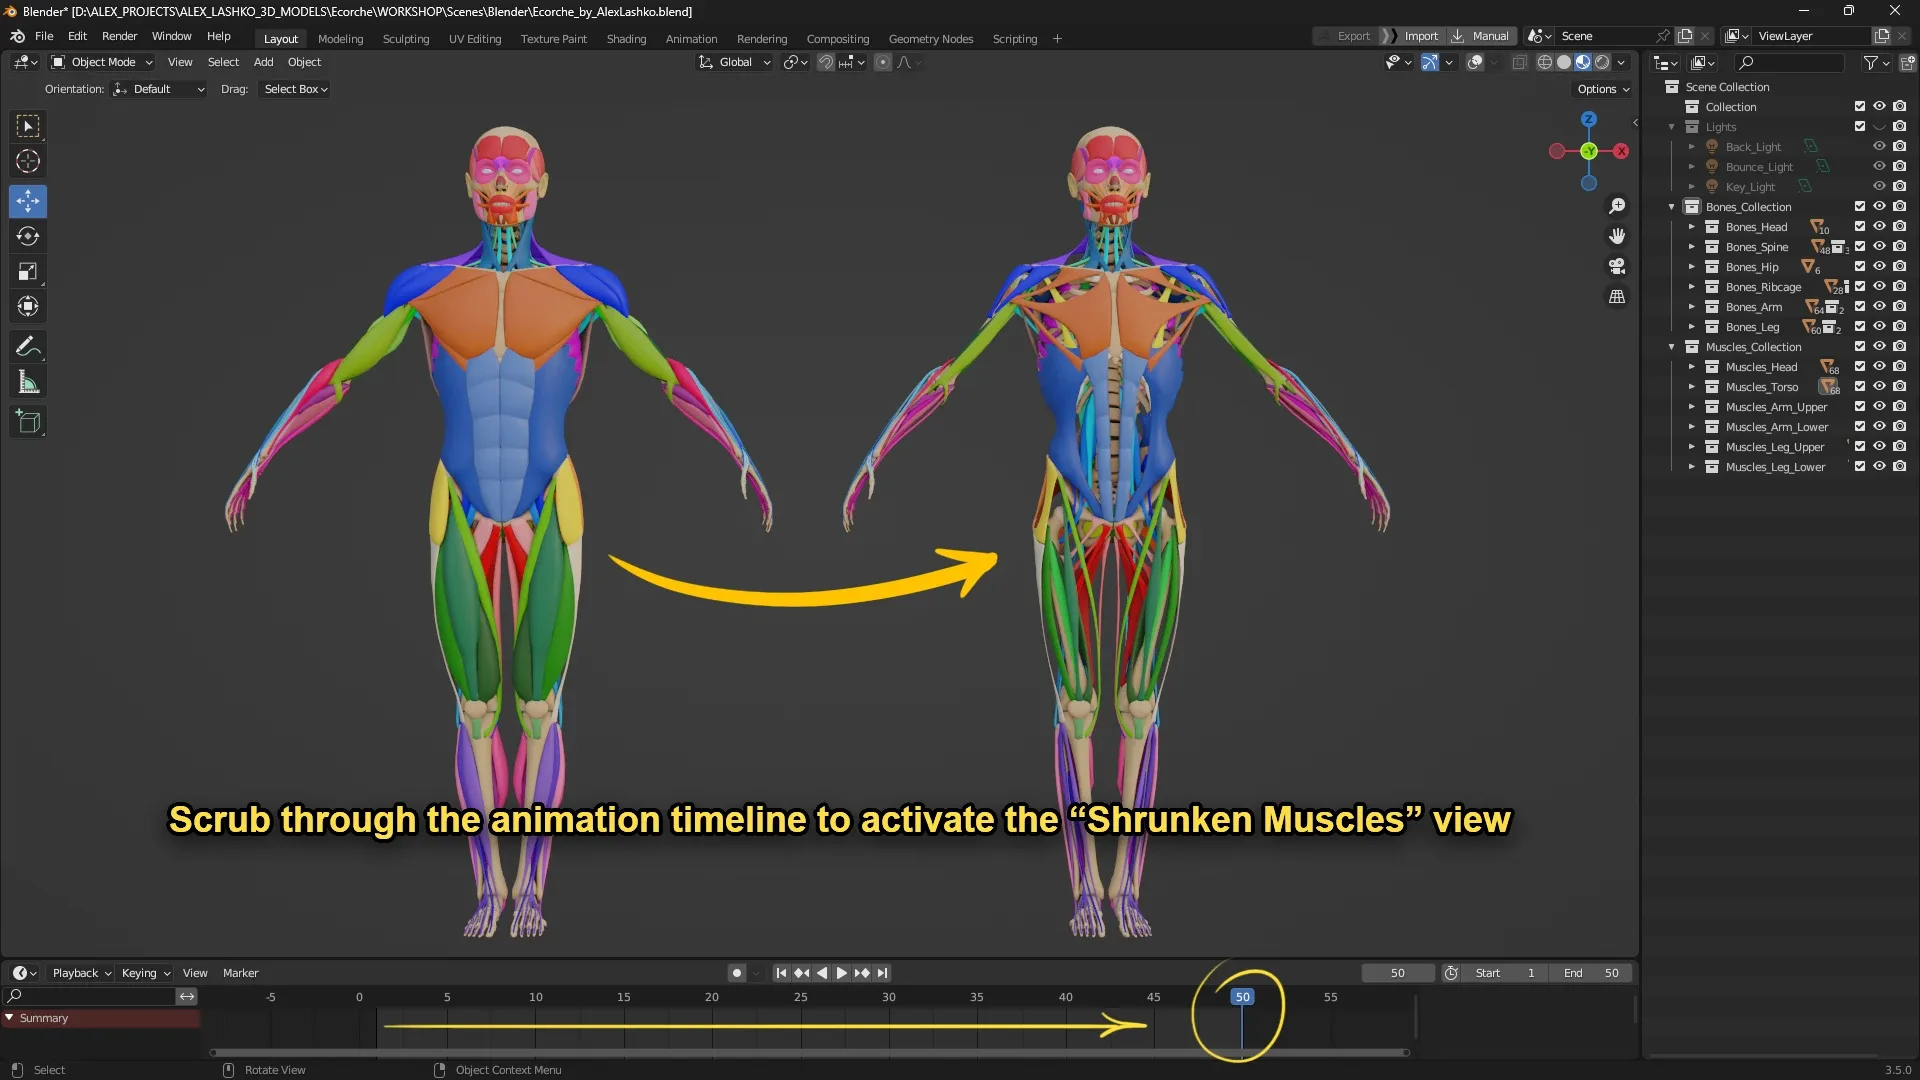Open the Object Mode dropdown
Screen dimensions: 1920x1080
tap(102, 62)
